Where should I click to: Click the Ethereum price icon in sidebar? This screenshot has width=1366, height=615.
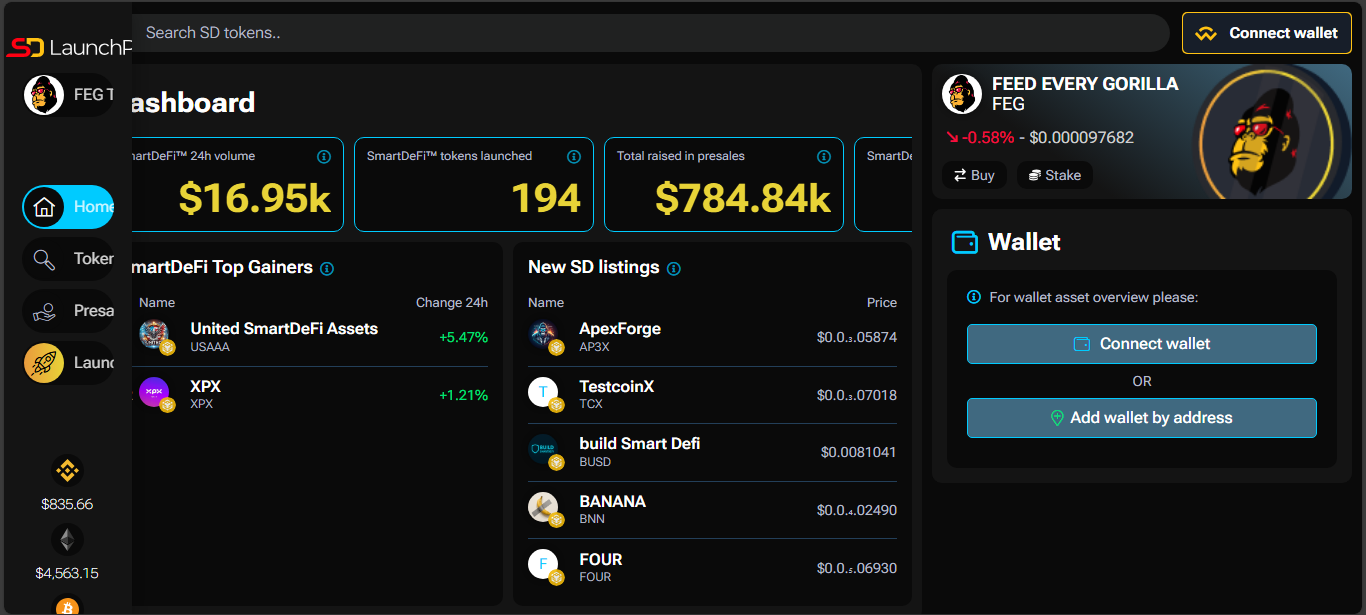point(67,540)
